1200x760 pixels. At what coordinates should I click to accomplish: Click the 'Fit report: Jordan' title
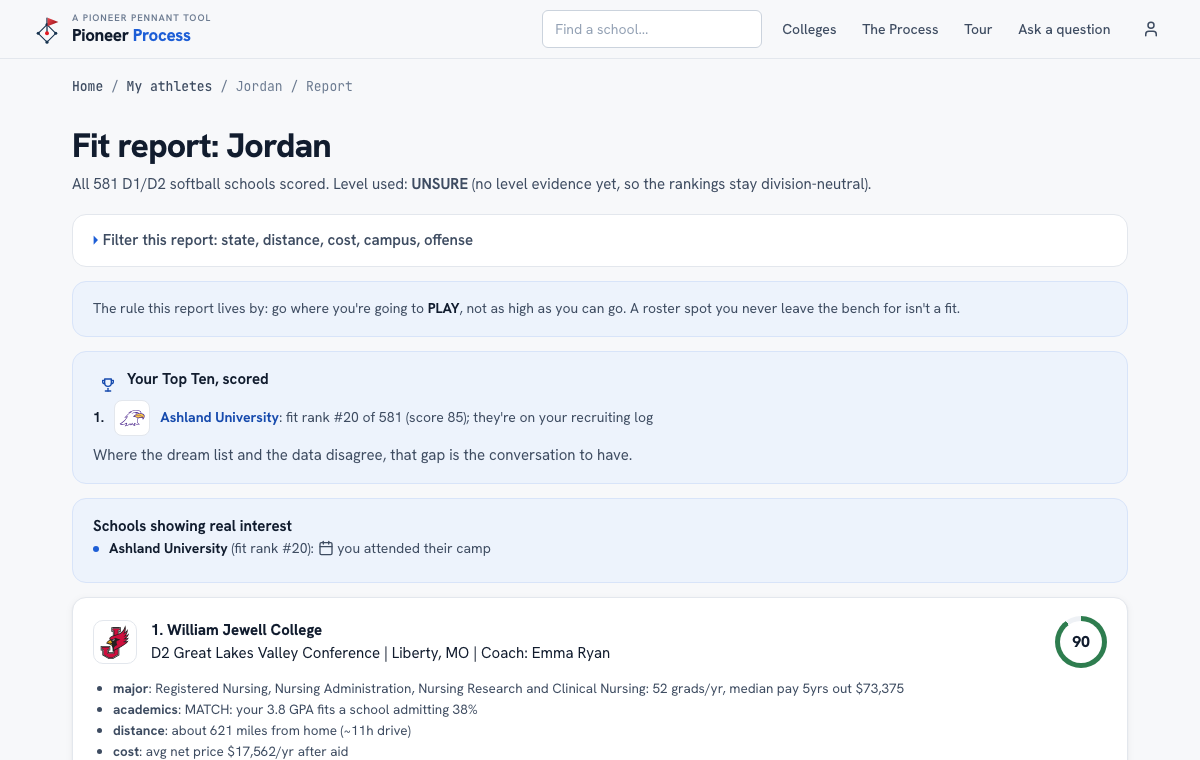click(x=201, y=146)
